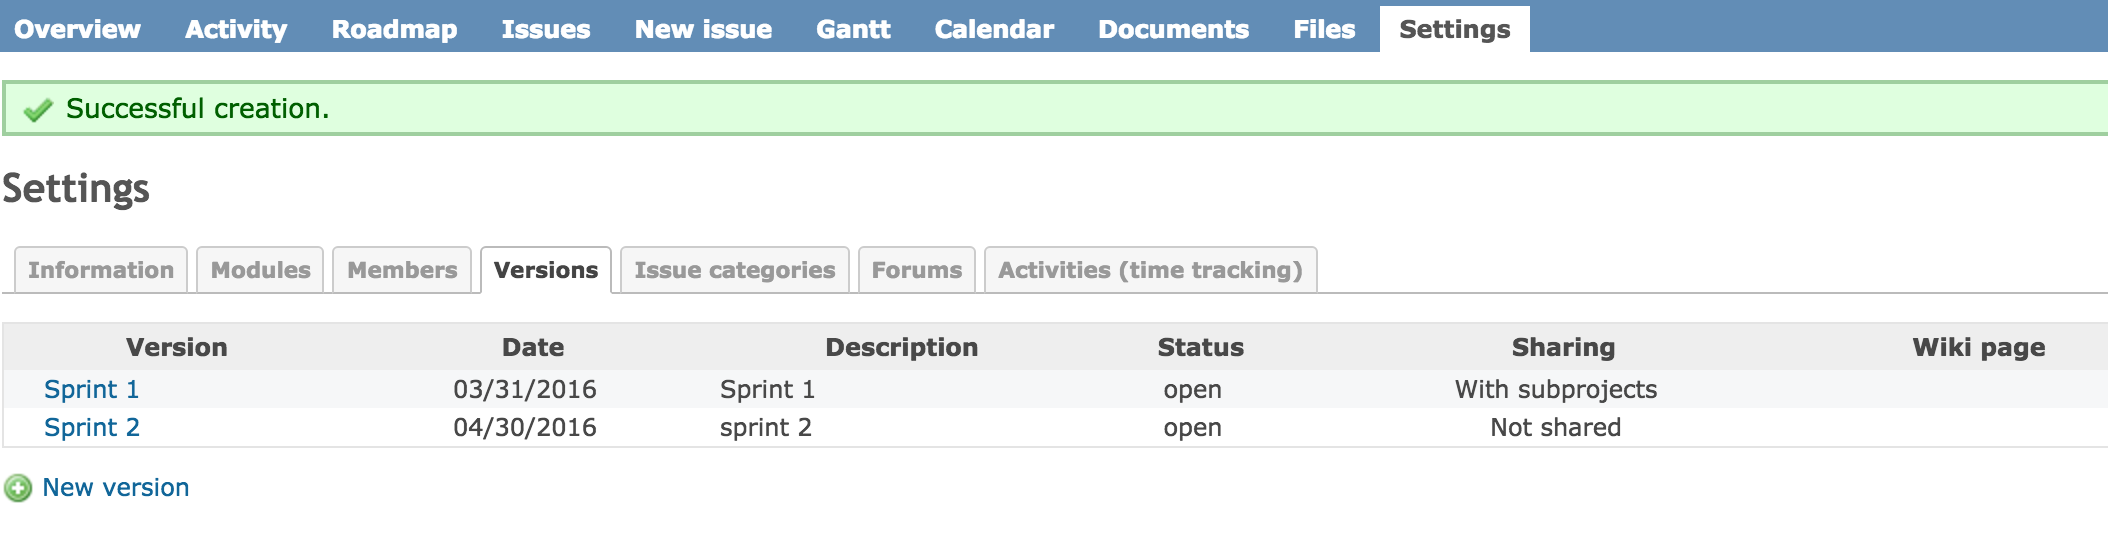This screenshot has width=2108, height=548.
Task: Select Activities (time tracking) tab
Action: pyautogui.click(x=1151, y=270)
